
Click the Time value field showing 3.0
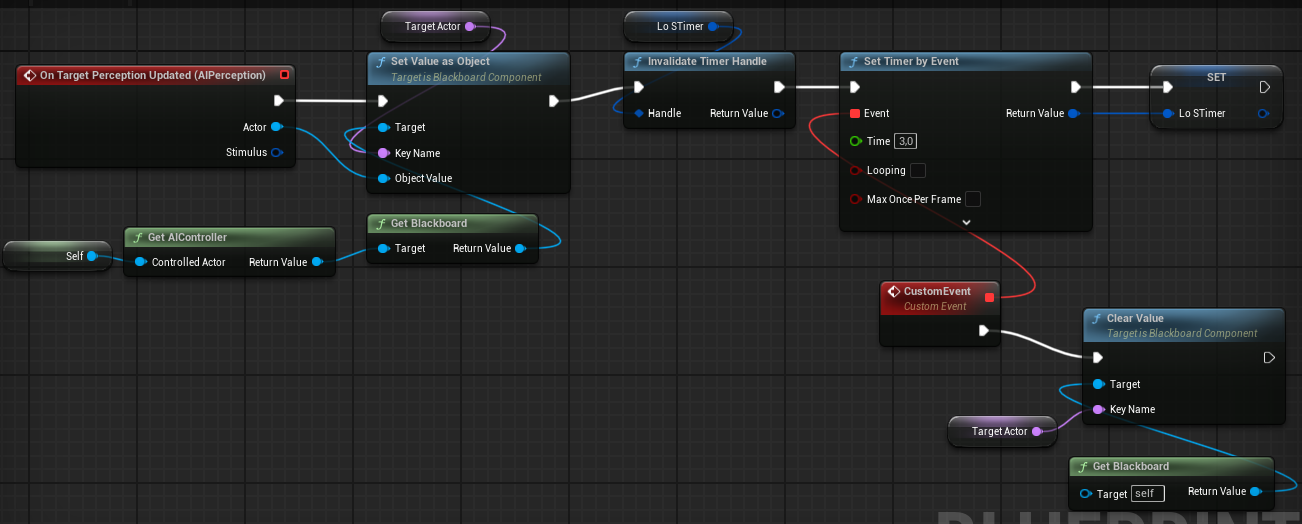tap(906, 142)
